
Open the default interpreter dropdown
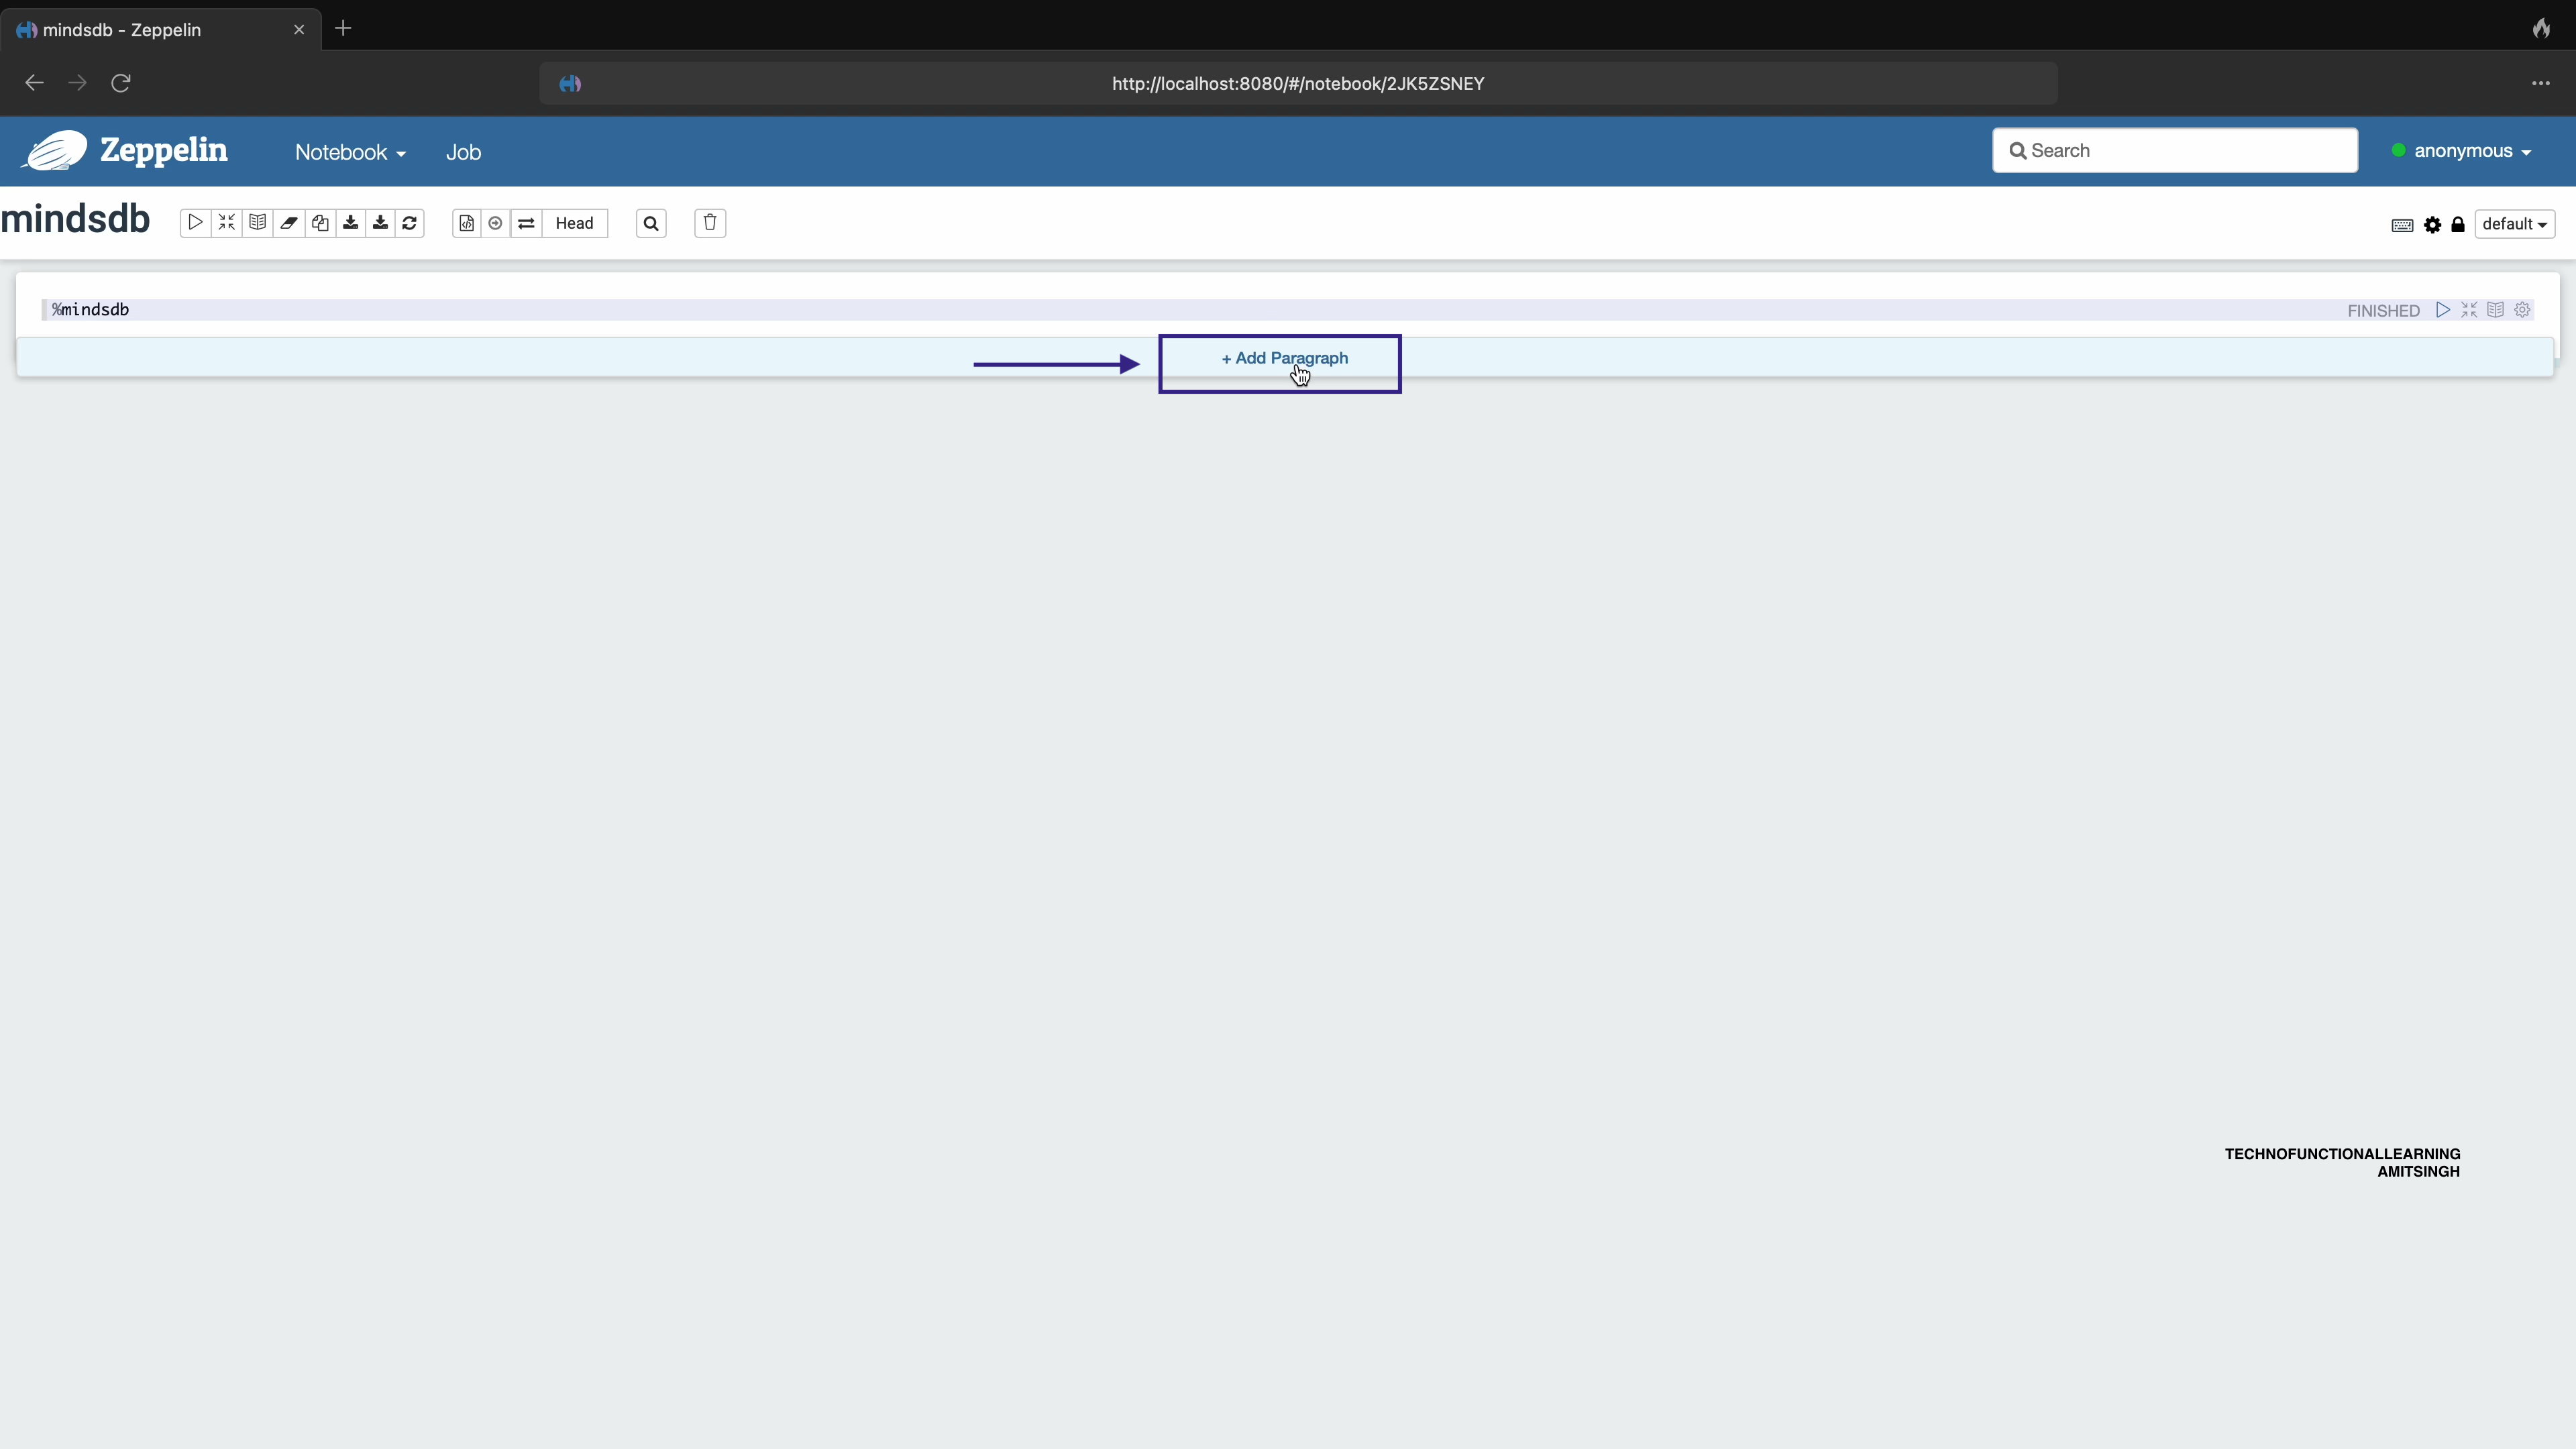pyautogui.click(x=2515, y=224)
